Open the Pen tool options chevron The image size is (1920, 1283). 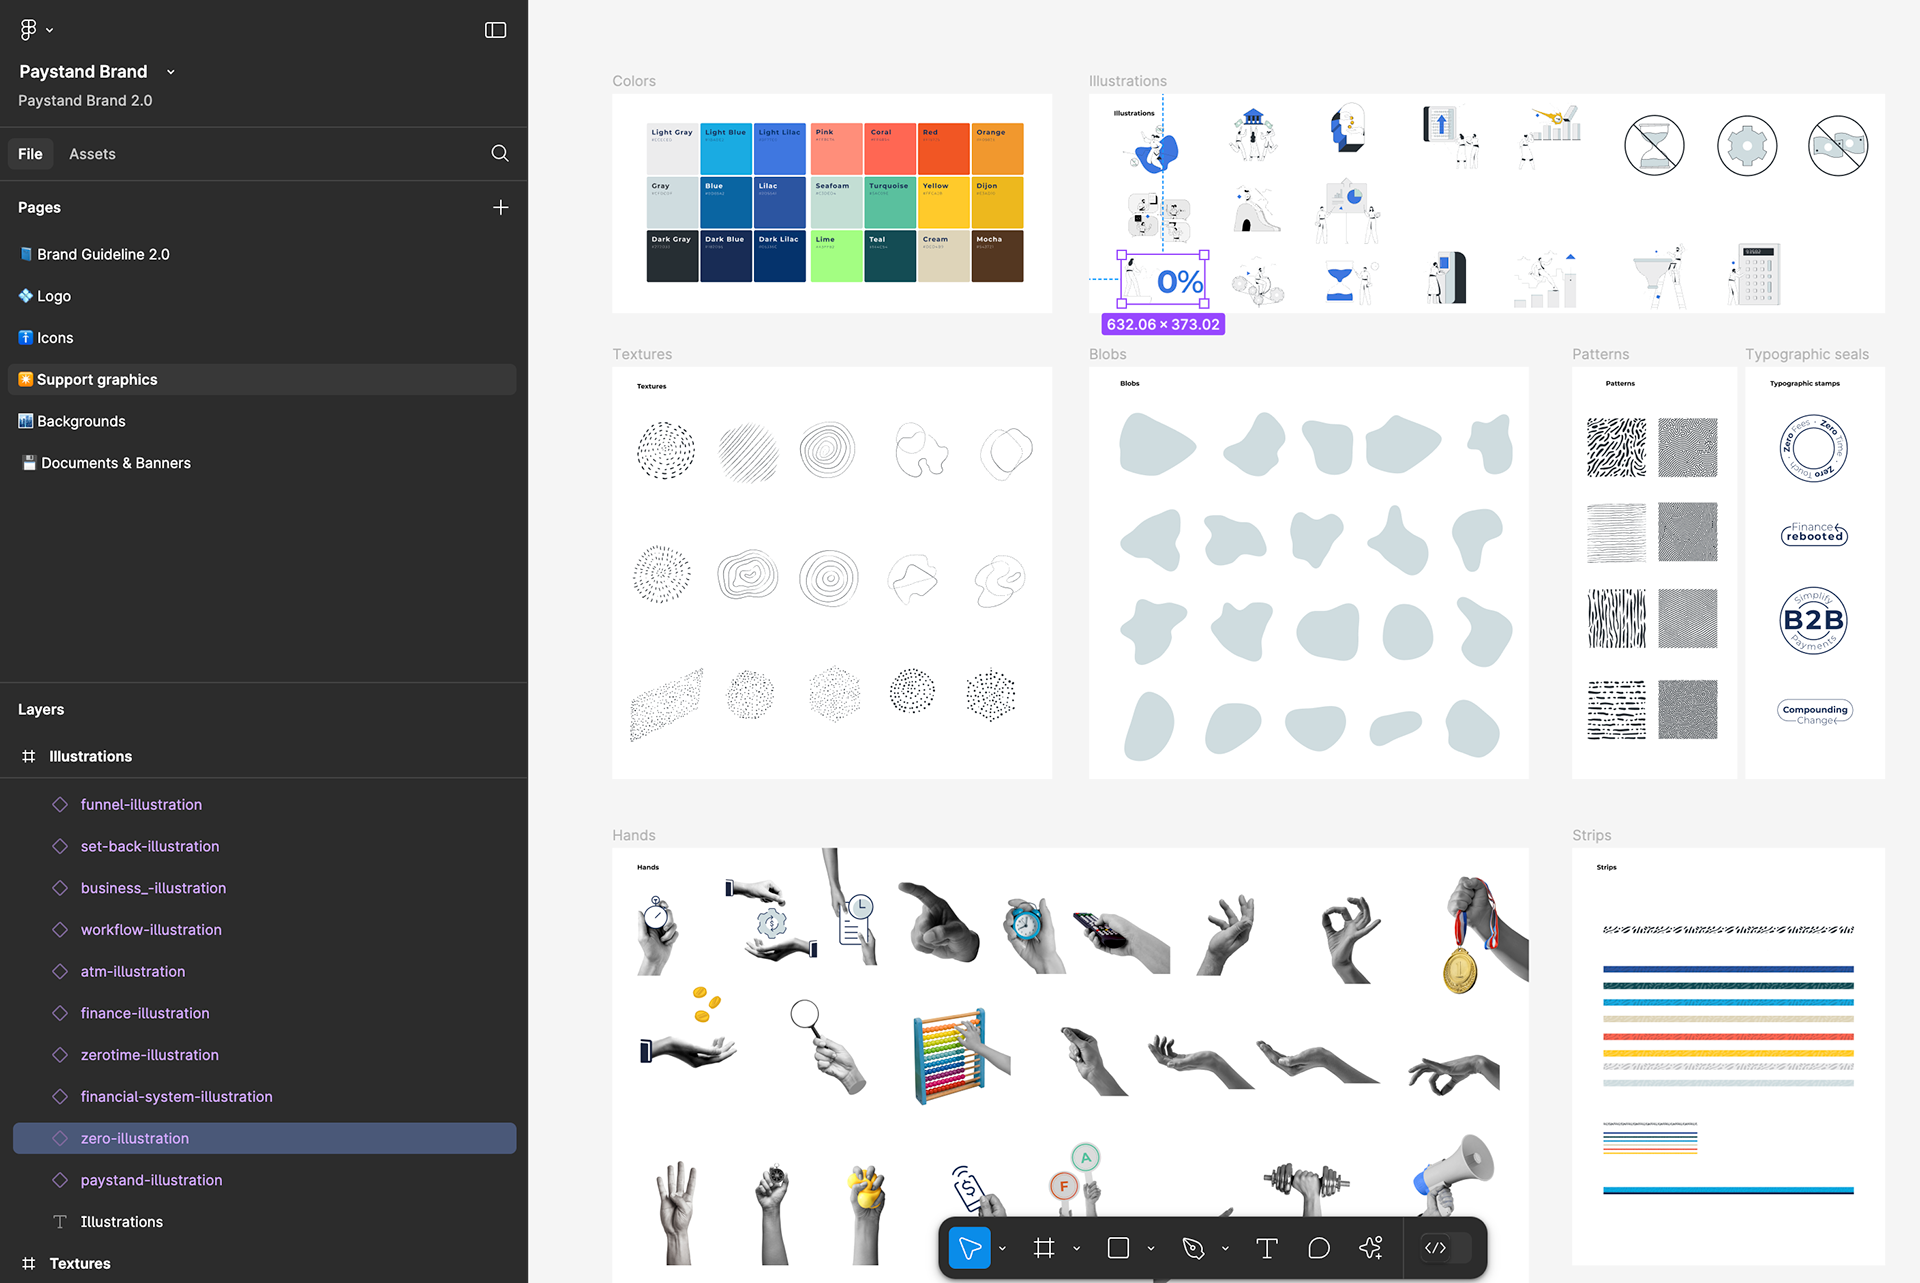[x=1225, y=1249]
